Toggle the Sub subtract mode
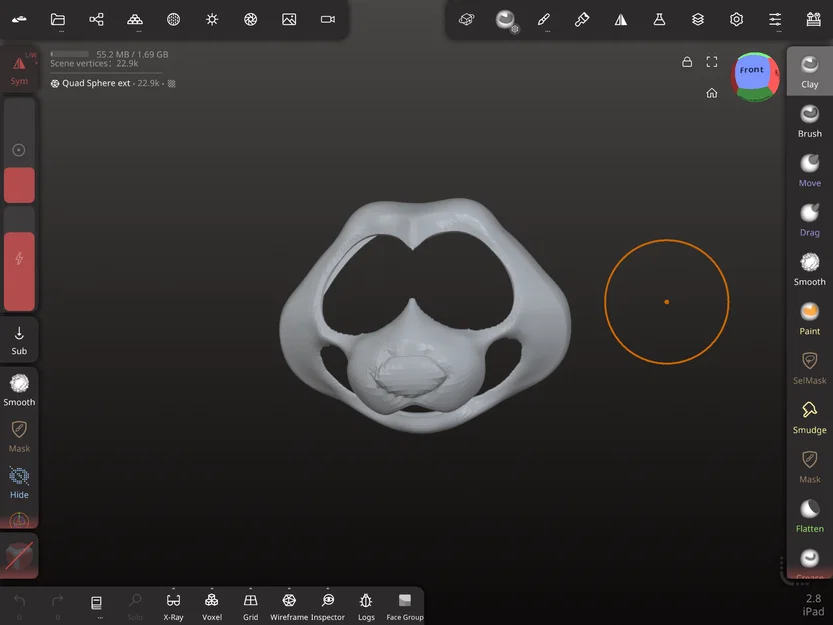 pyautogui.click(x=19, y=341)
